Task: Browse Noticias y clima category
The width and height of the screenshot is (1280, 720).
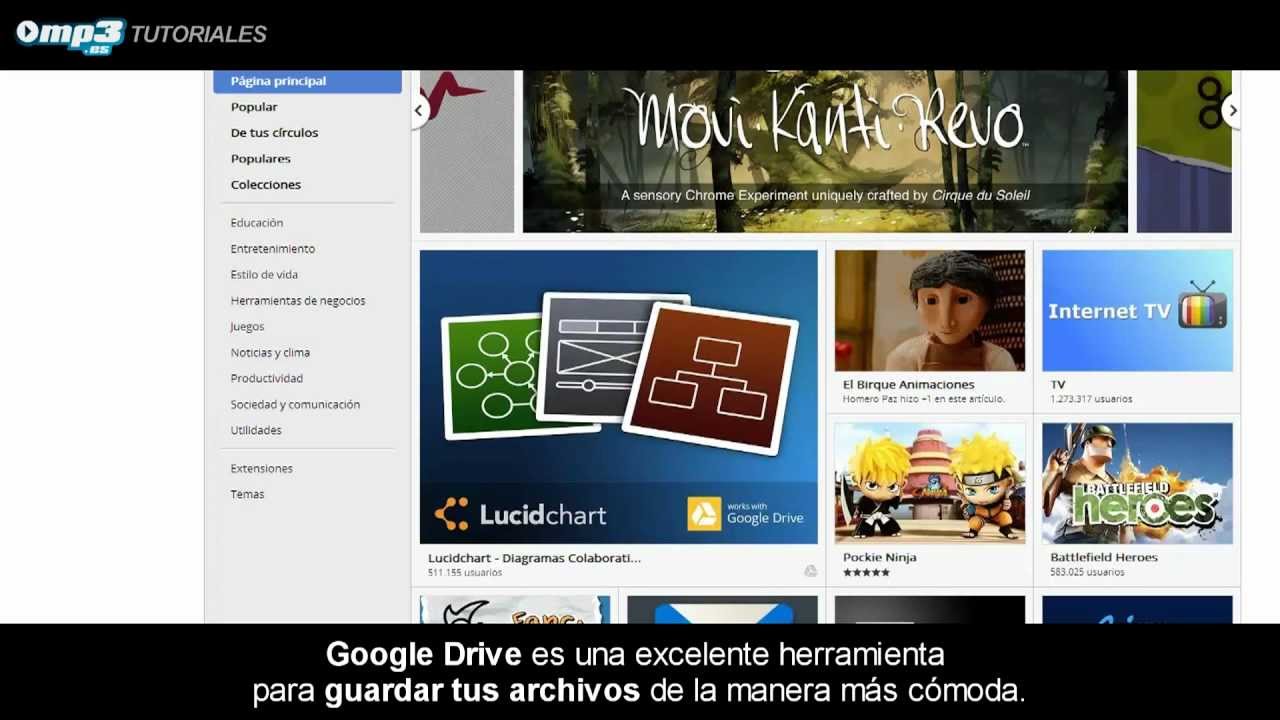Action: click(270, 353)
